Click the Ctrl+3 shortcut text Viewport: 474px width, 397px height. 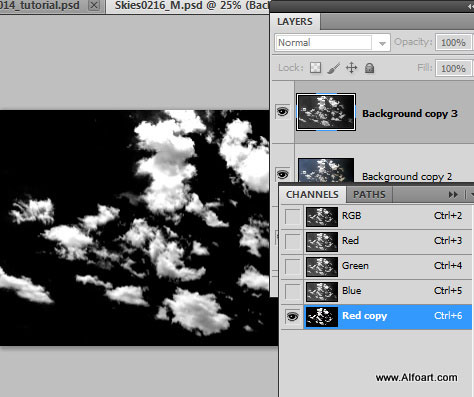pyautogui.click(x=448, y=241)
